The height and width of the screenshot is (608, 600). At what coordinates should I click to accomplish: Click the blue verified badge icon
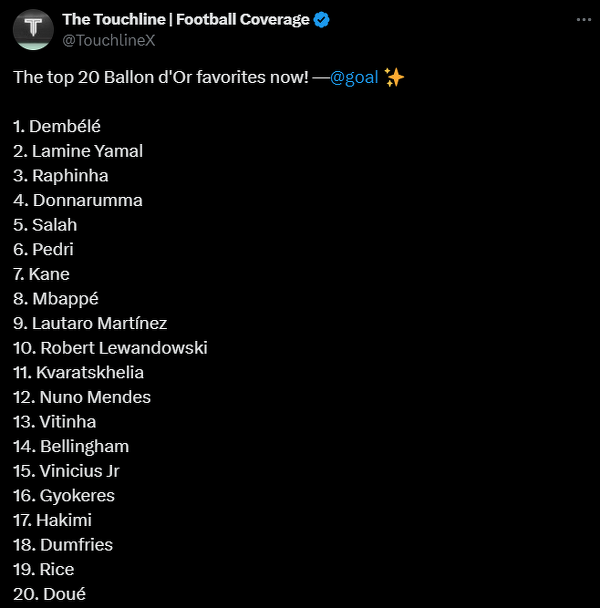322,20
